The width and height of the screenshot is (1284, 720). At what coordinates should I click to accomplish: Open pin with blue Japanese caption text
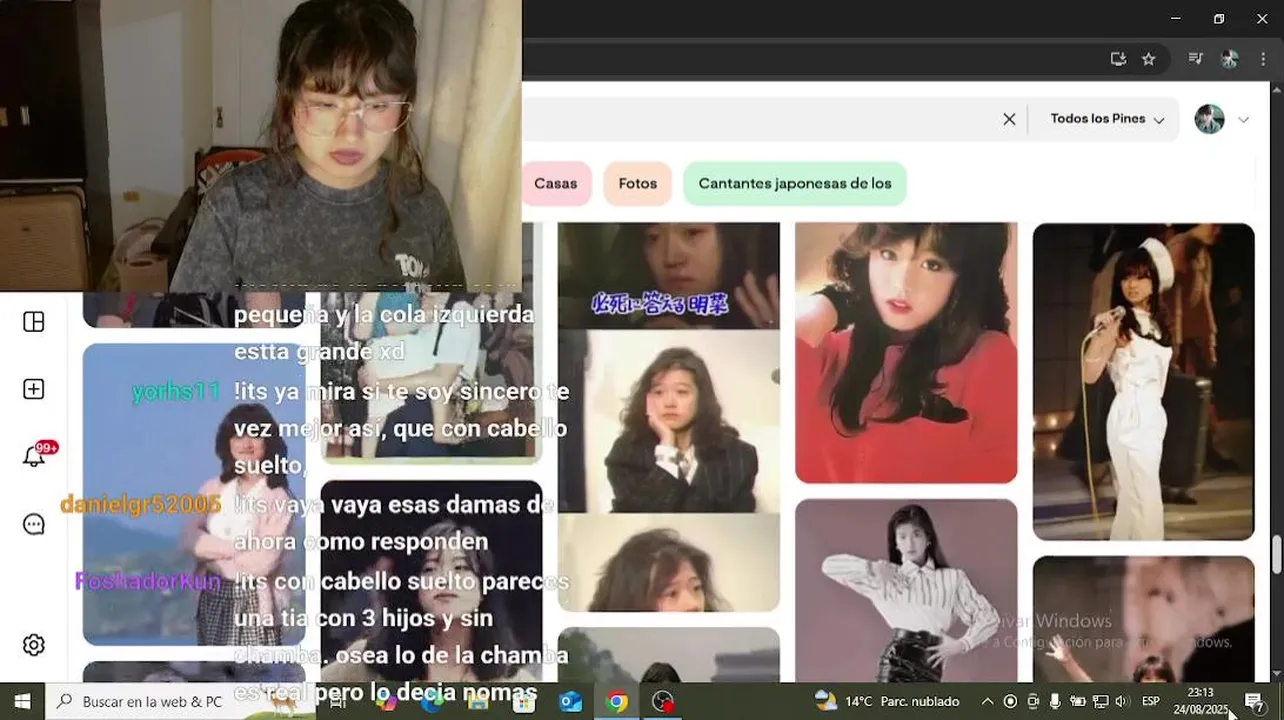(669, 276)
